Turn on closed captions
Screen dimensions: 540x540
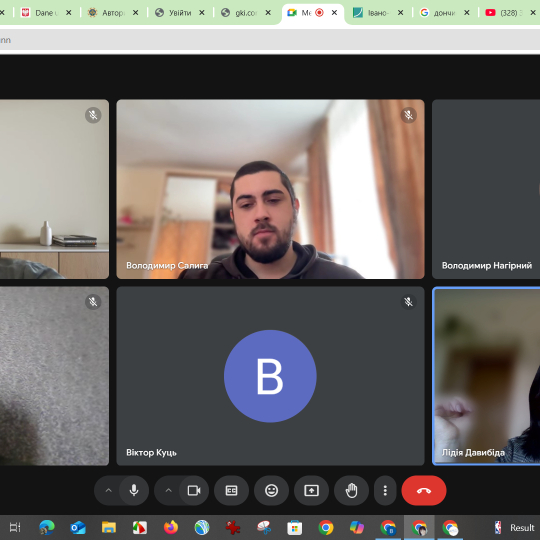point(231,490)
